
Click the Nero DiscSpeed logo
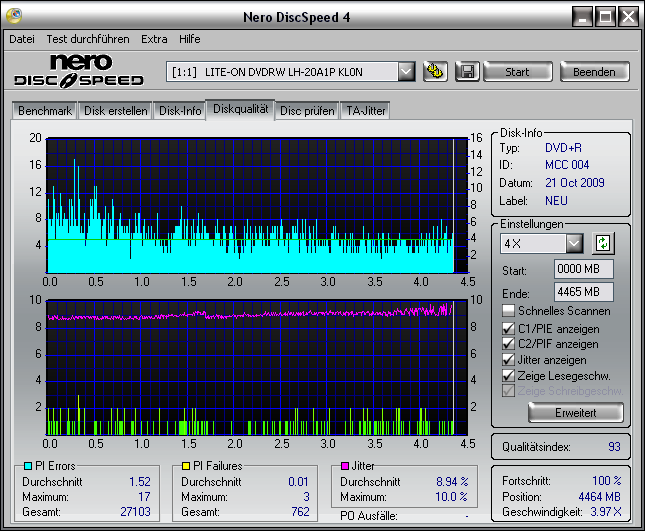[x=78, y=70]
